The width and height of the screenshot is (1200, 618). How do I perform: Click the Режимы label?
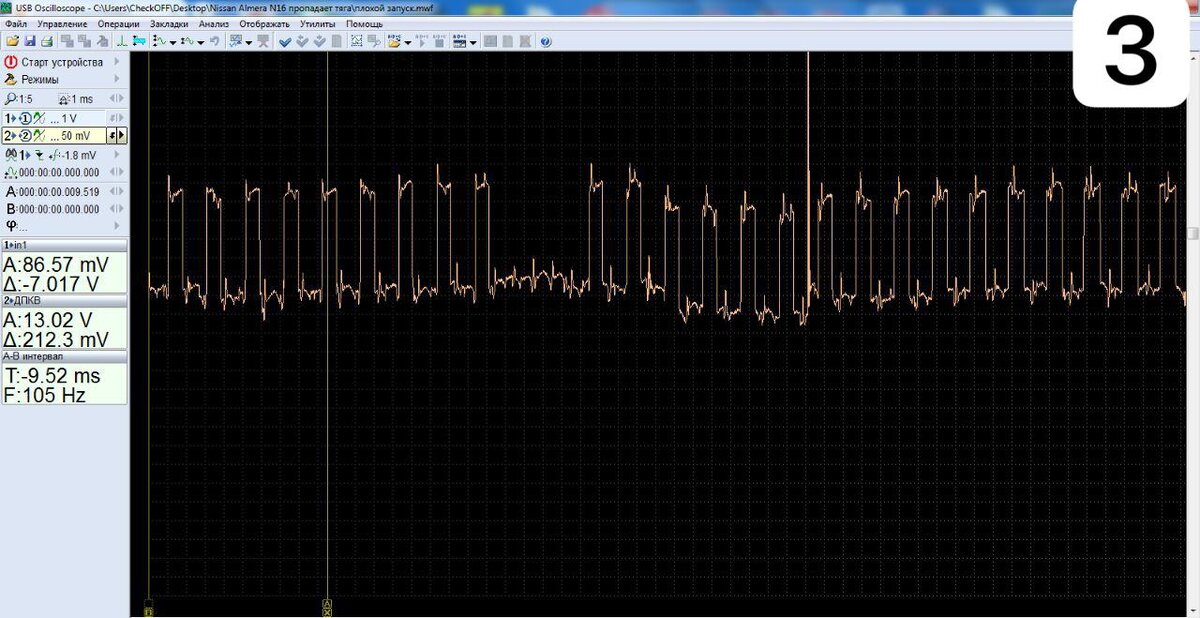[x=40, y=80]
